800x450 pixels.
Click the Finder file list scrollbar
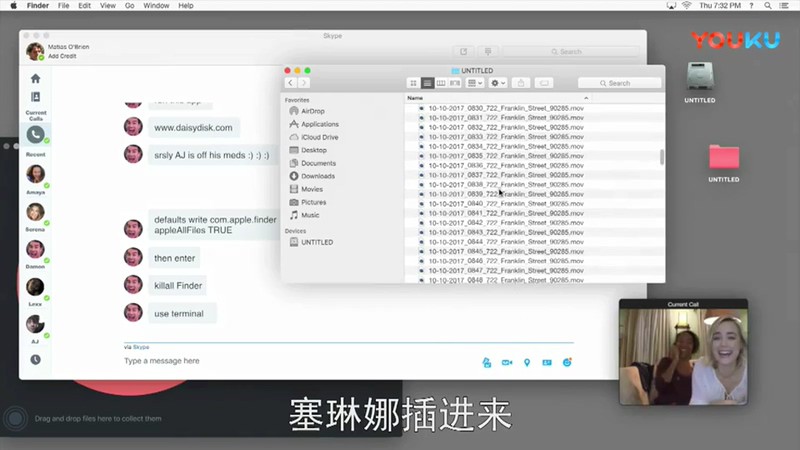(x=662, y=157)
